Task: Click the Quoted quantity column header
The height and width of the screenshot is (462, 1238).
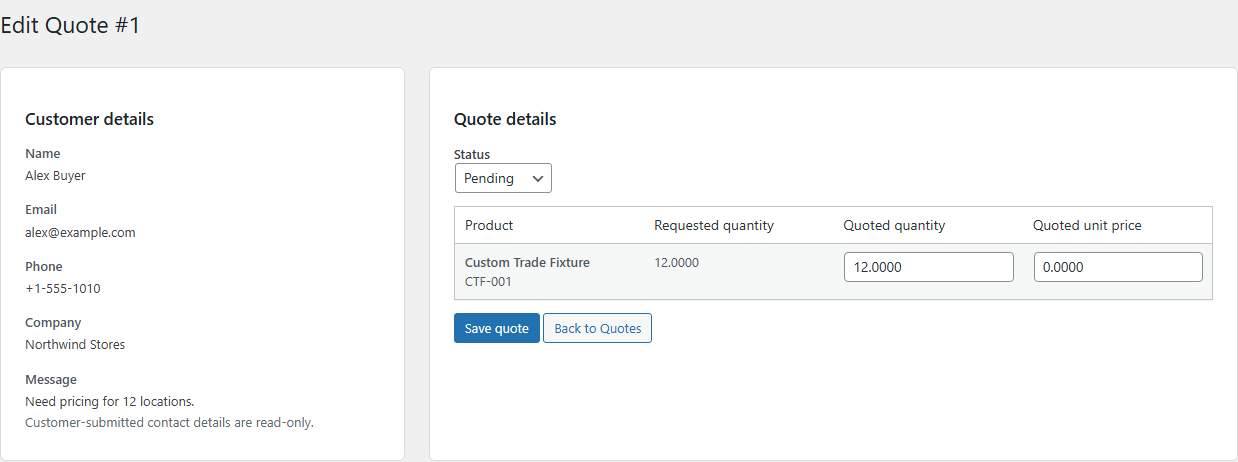Action: [x=894, y=225]
